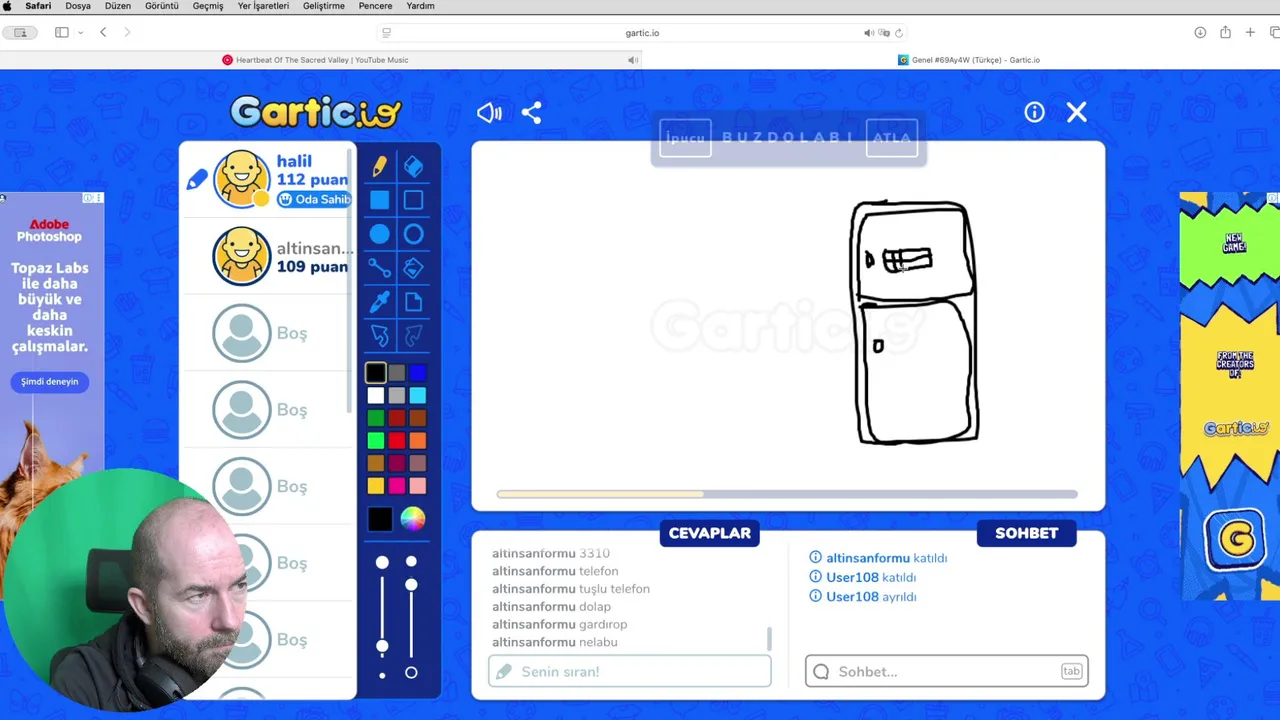Select the dark blue color swatch

pyautogui.click(x=417, y=373)
